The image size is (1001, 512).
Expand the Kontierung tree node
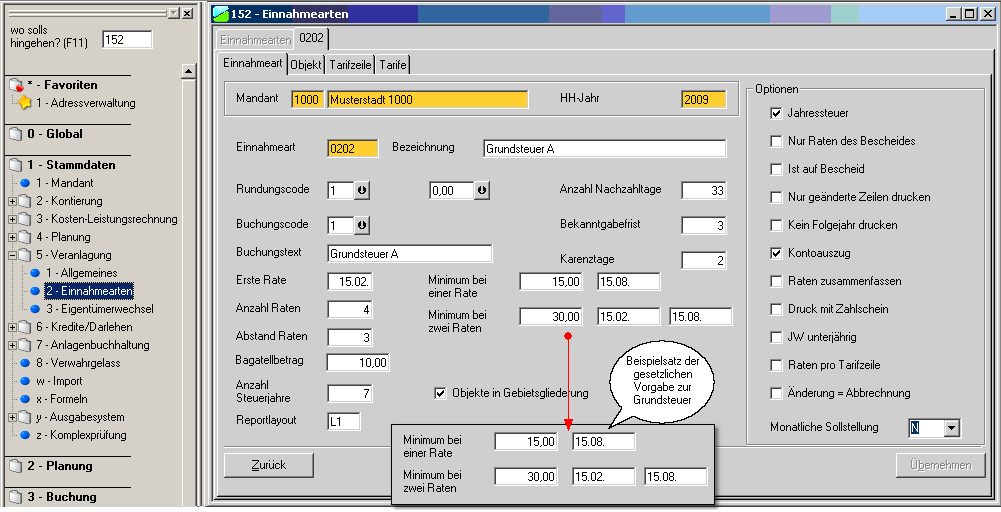12,201
